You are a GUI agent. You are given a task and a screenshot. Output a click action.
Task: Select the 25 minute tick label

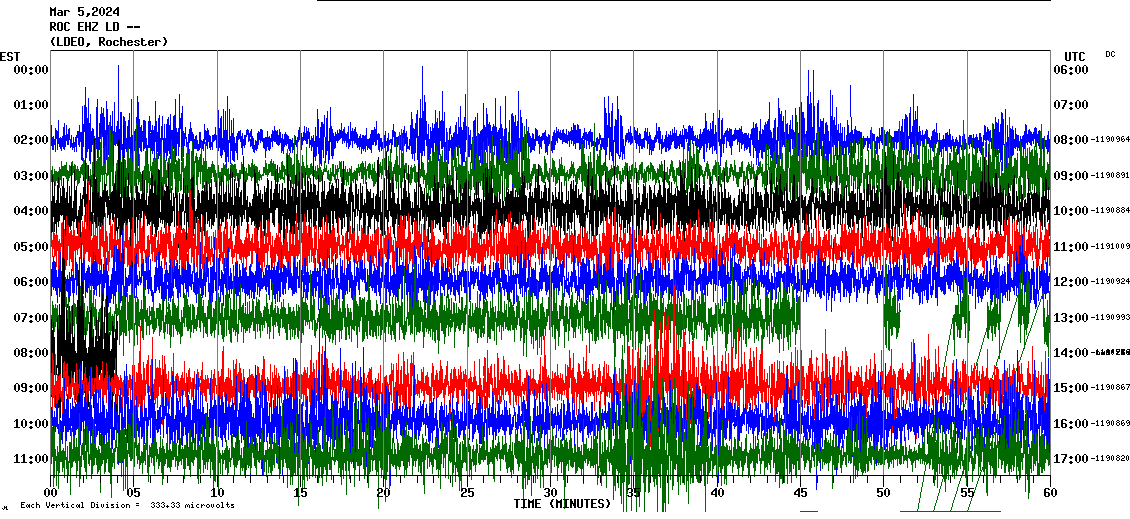[467, 493]
